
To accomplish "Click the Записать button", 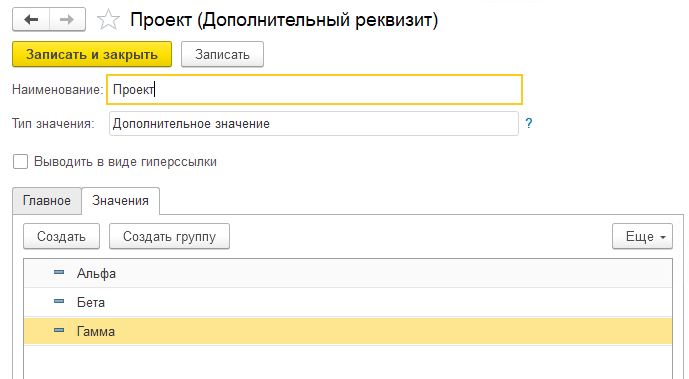I will (x=222, y=54).
